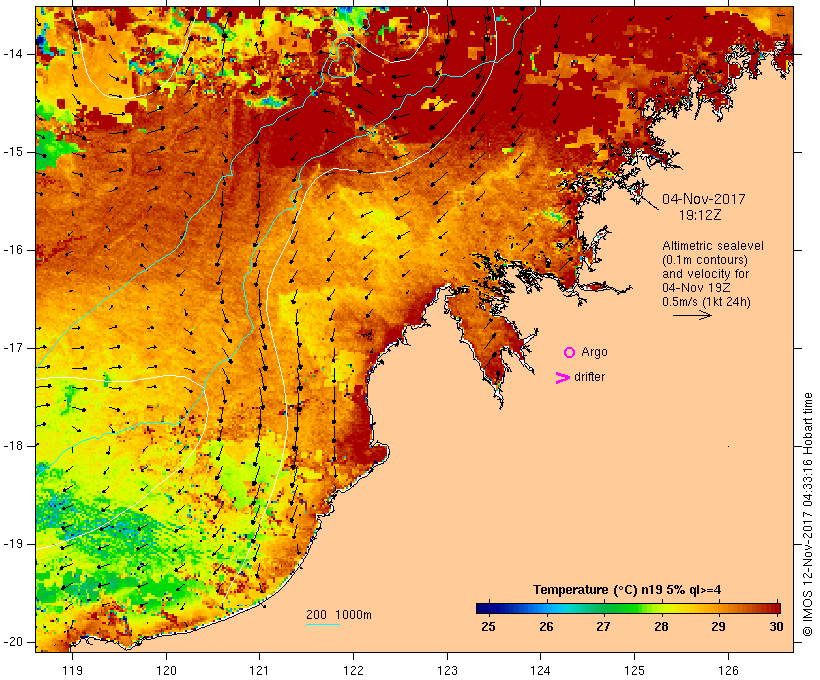Click the colorbar tick label 28
Image resolution: width=820 pixels, height=680 pixels.
coord(661,626)
